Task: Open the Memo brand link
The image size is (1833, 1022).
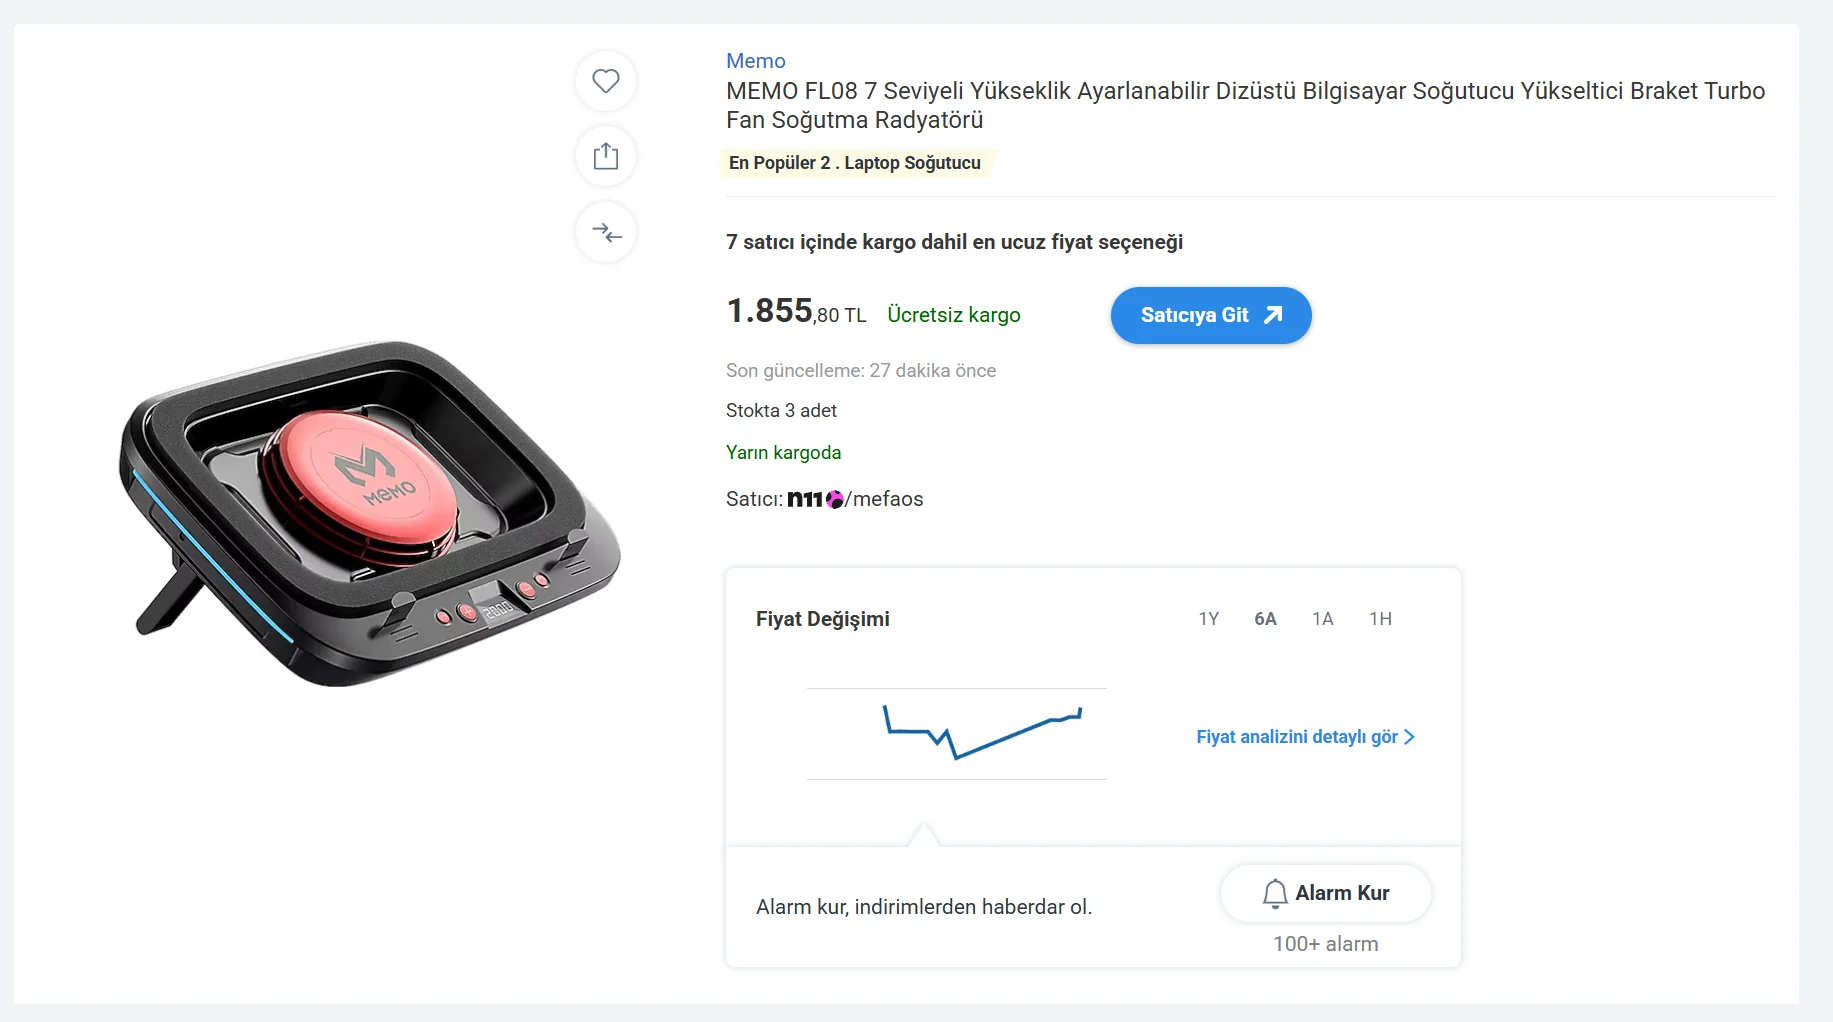Action: coord(755,61)
